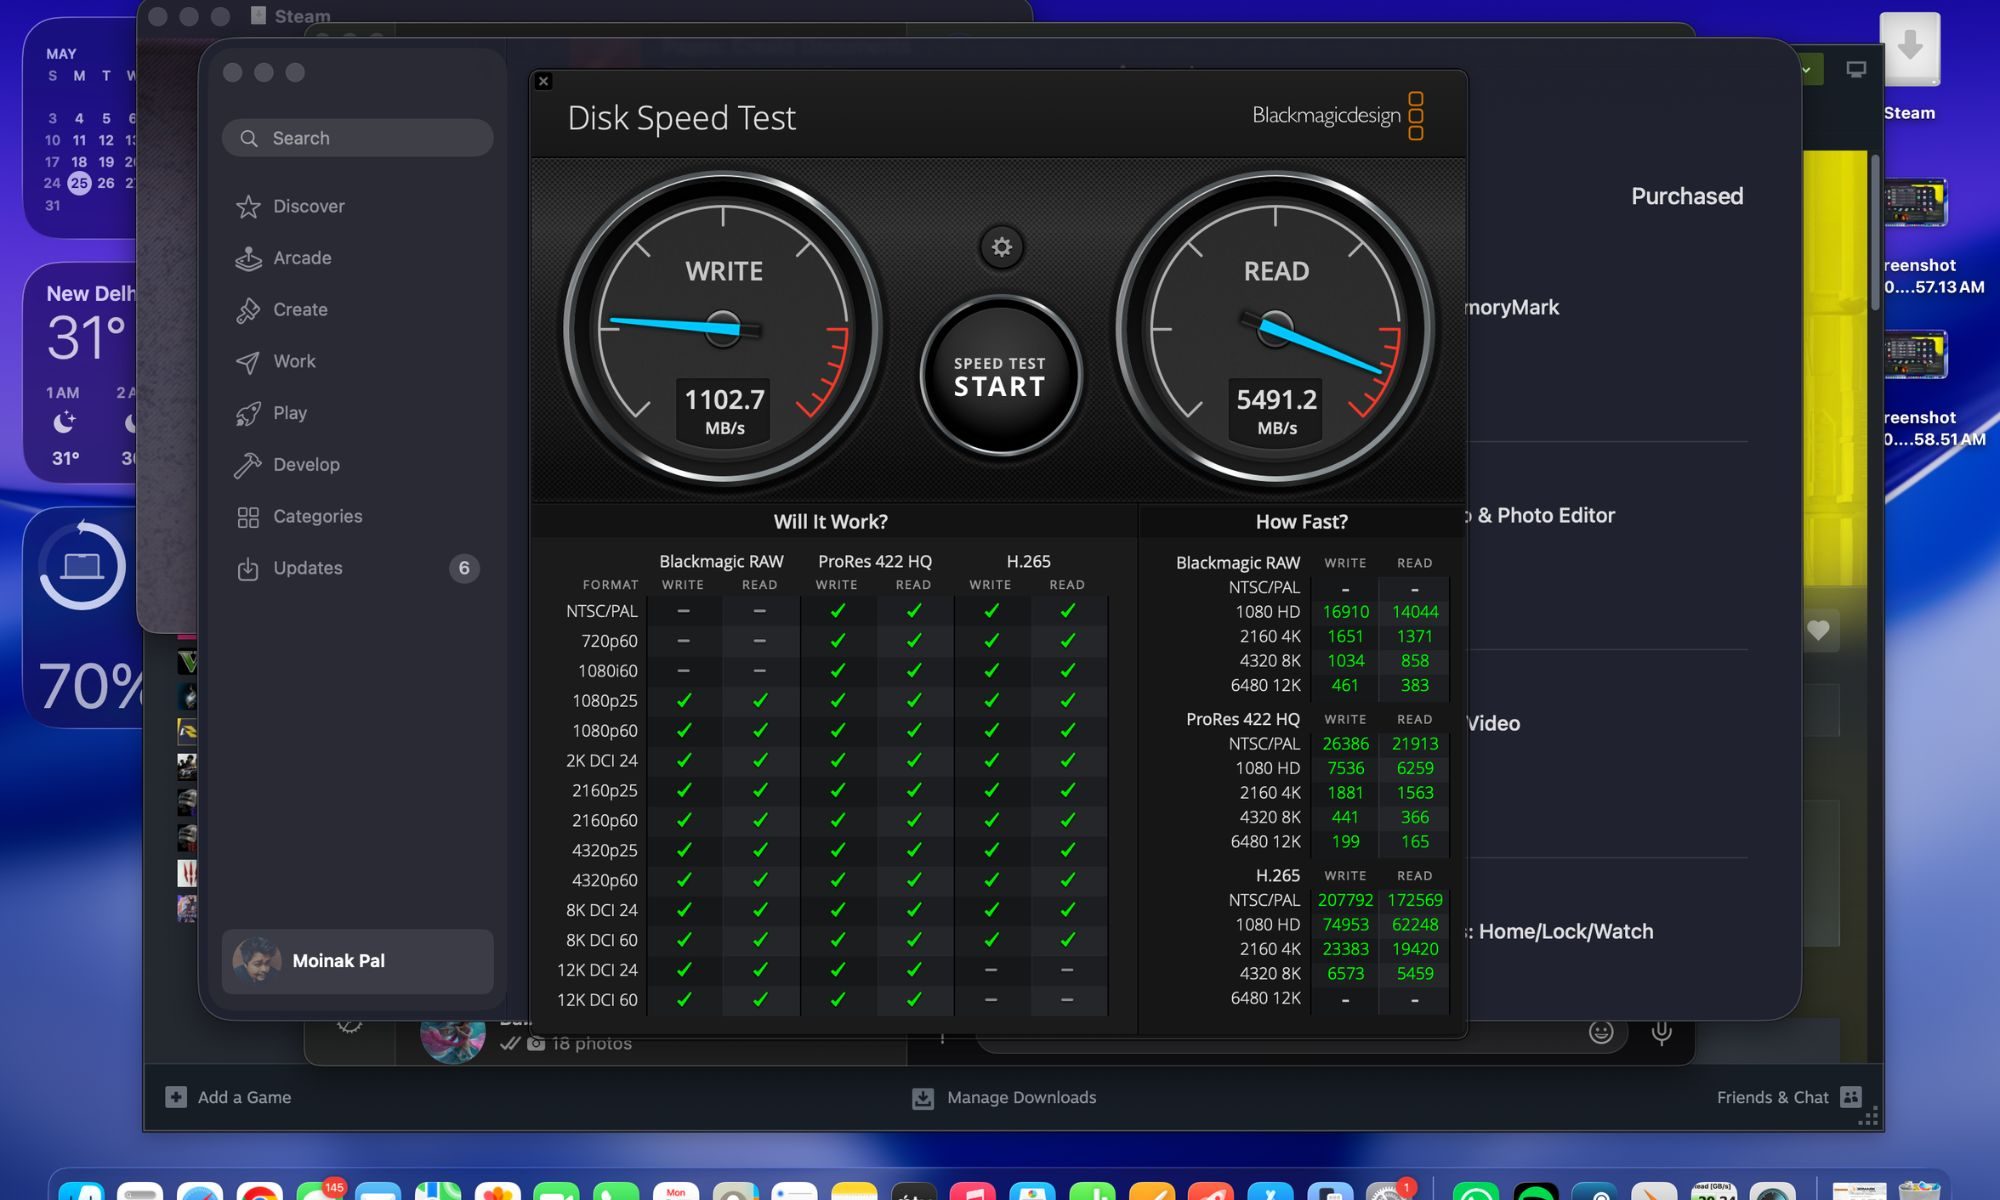Click the New Delhi weather widget
This screenshot has height=1200, width=2000.
pyautogui.click(x=80, y=372)
